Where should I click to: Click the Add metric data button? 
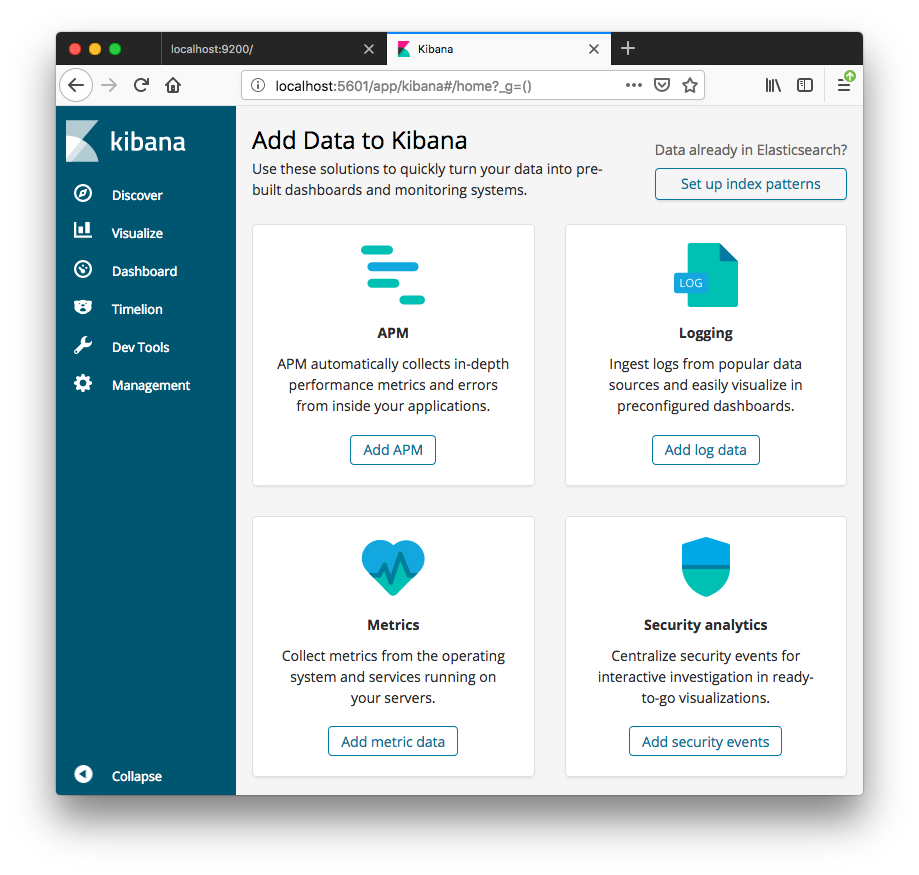[x=393, y=741]
